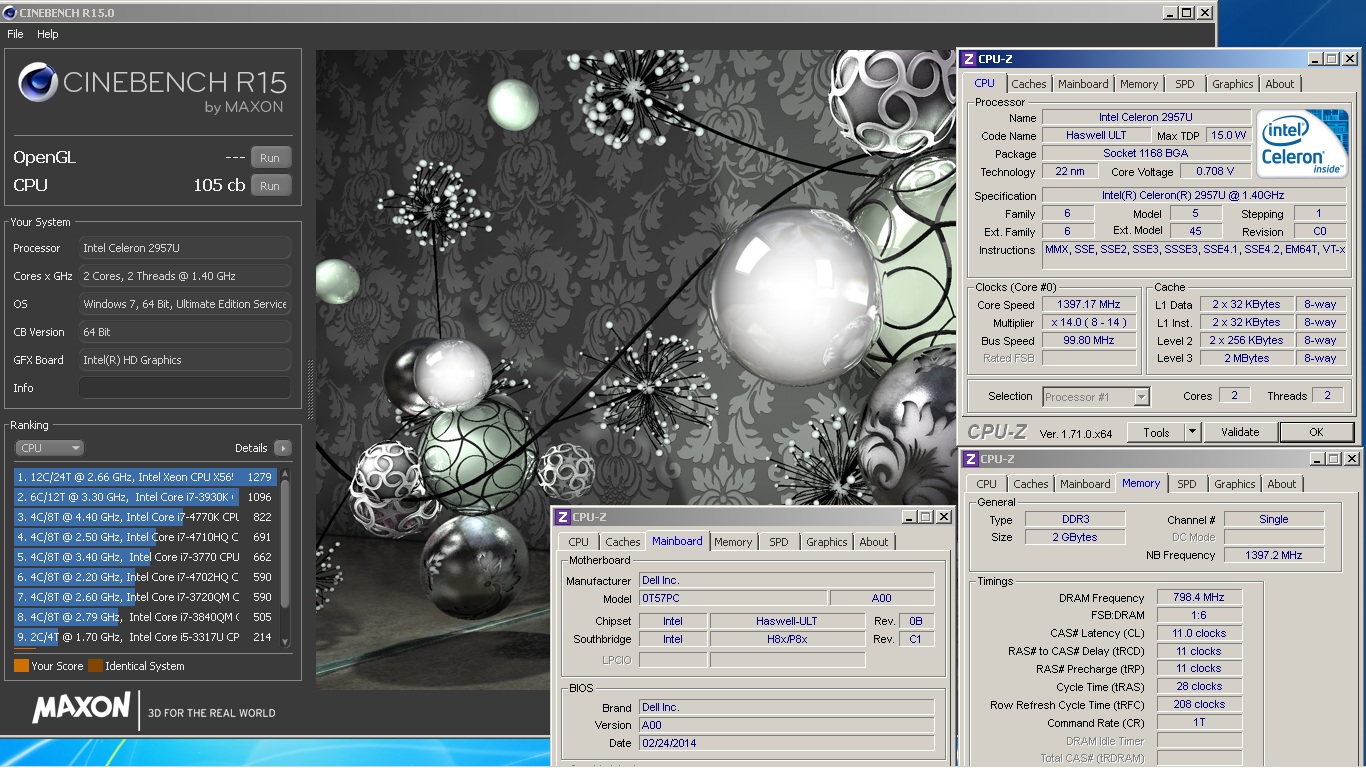Click the Southbridge H8x/P8x field

(x=787, y=639)
